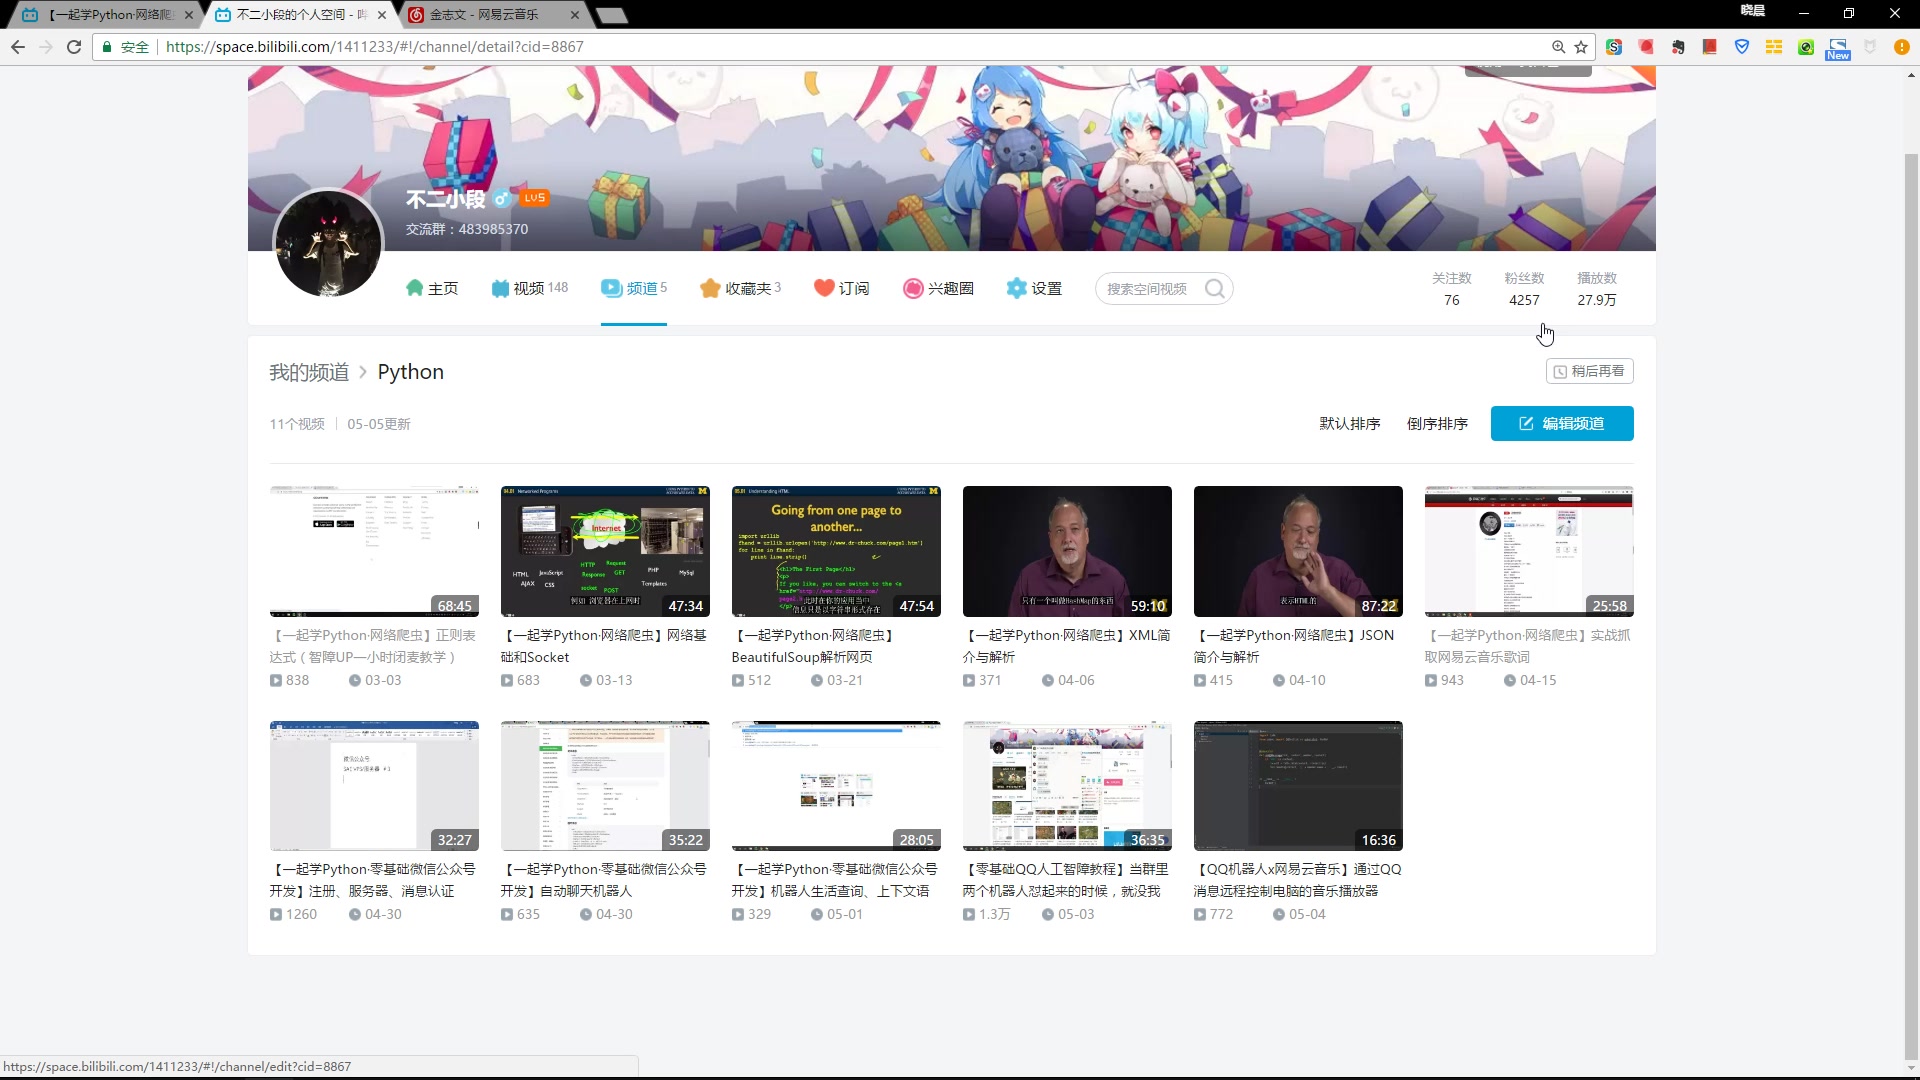
Task: Click the search magnifier icon in search bar
Action: coord(1216,287)
